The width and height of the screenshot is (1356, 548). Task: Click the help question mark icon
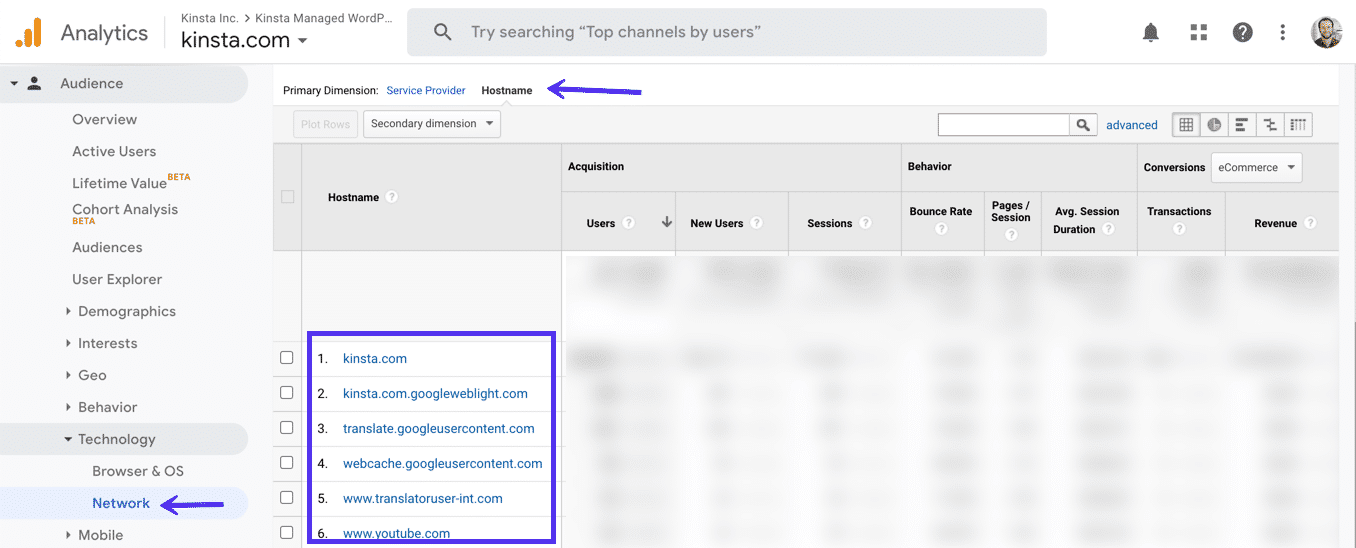coord(1242,33)
